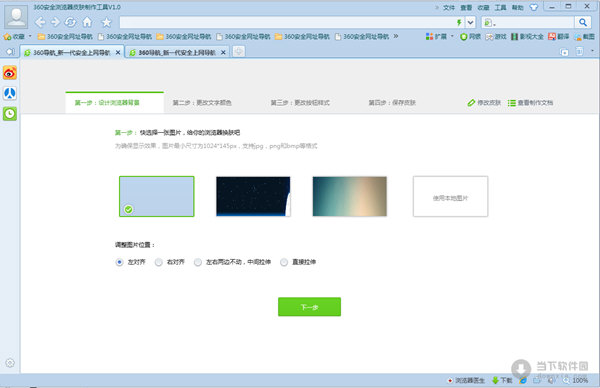Open the 收藏 menu in title bar
Image resolution: width=600 pixels, height=388 pixels.
tap(483, 7)
